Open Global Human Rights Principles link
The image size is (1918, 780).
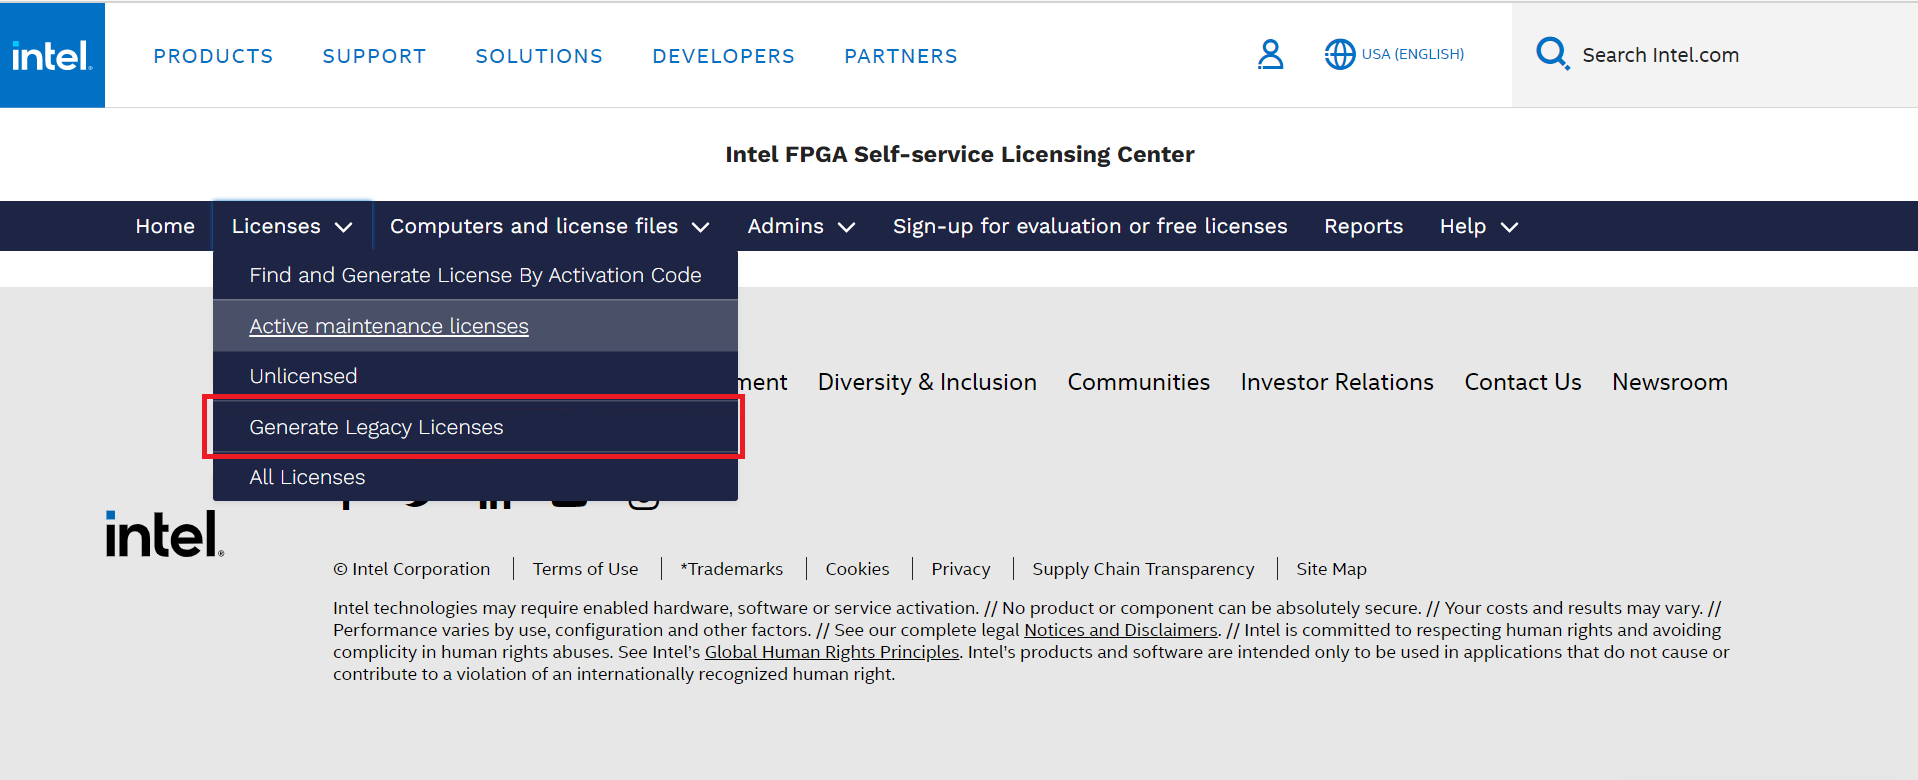coord(831,652)
